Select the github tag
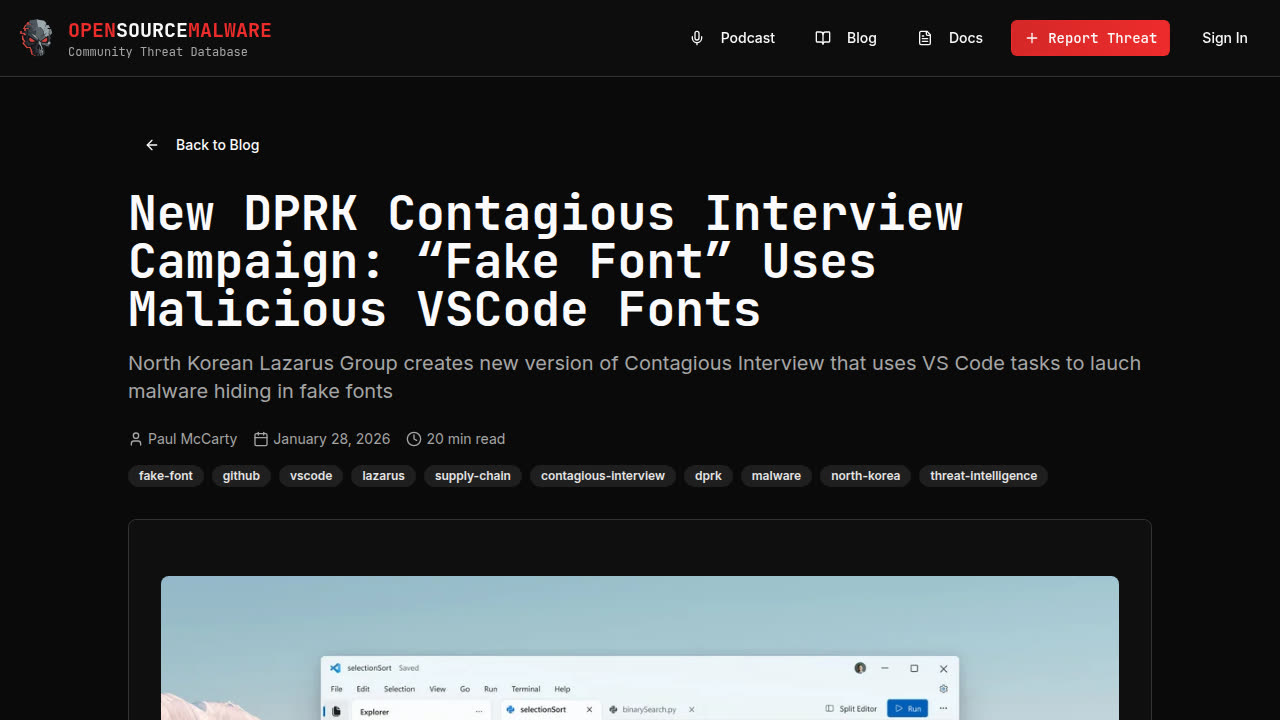This screenshot has width=1280, height=720. click(241, 476)
